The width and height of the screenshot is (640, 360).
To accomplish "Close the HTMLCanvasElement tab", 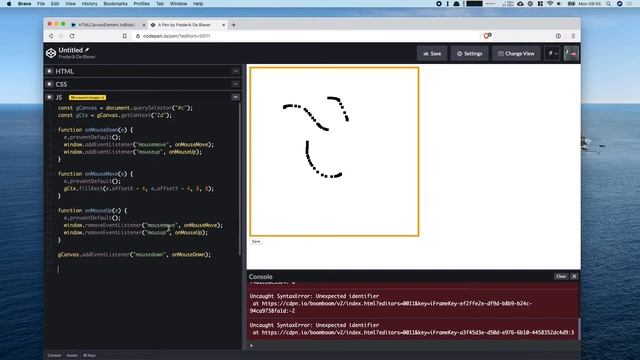I will pos(144,25).
